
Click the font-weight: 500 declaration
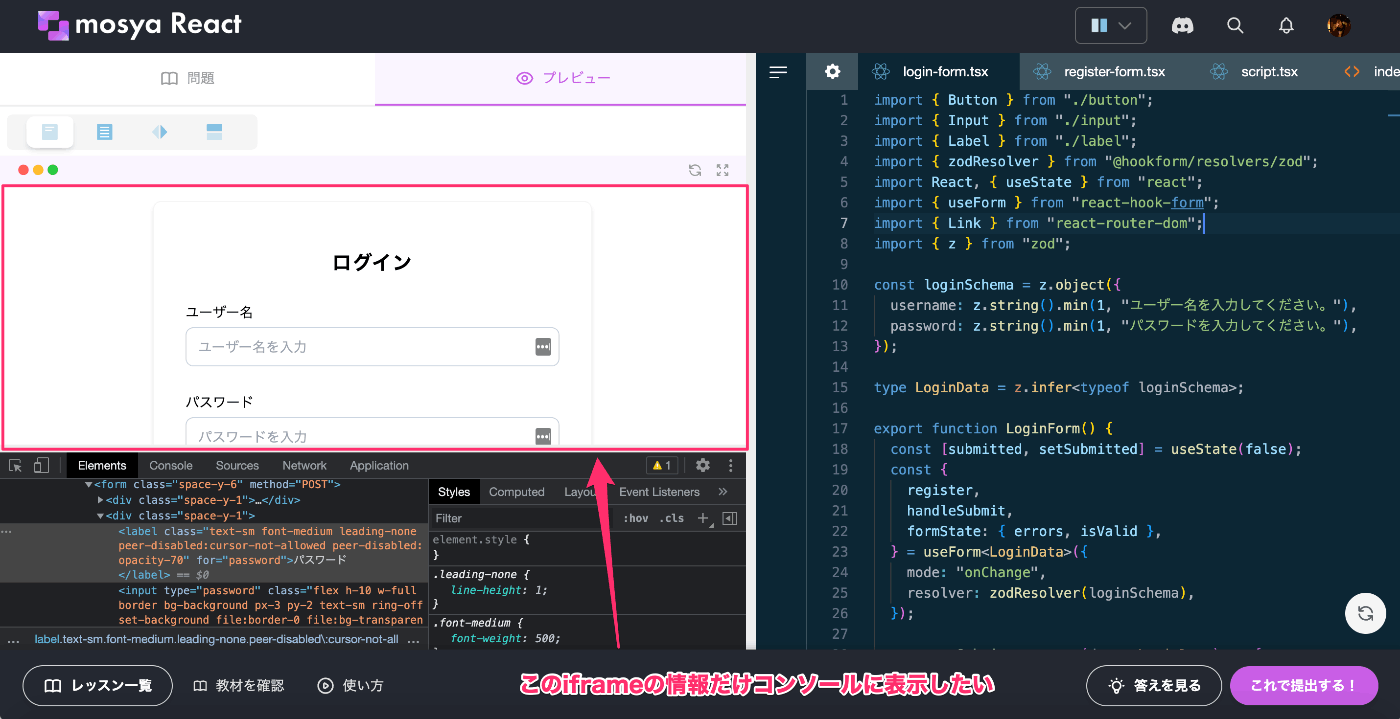click(x=506, y=638)
